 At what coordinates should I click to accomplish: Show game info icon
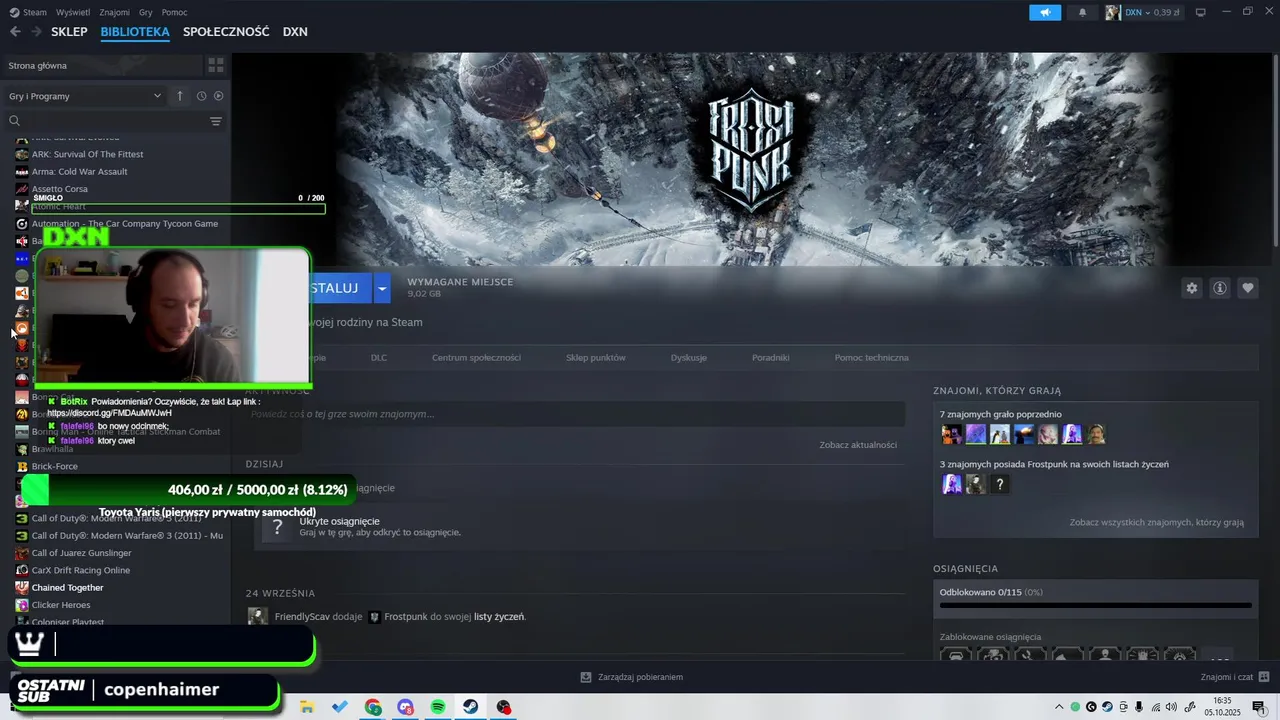1220,288
